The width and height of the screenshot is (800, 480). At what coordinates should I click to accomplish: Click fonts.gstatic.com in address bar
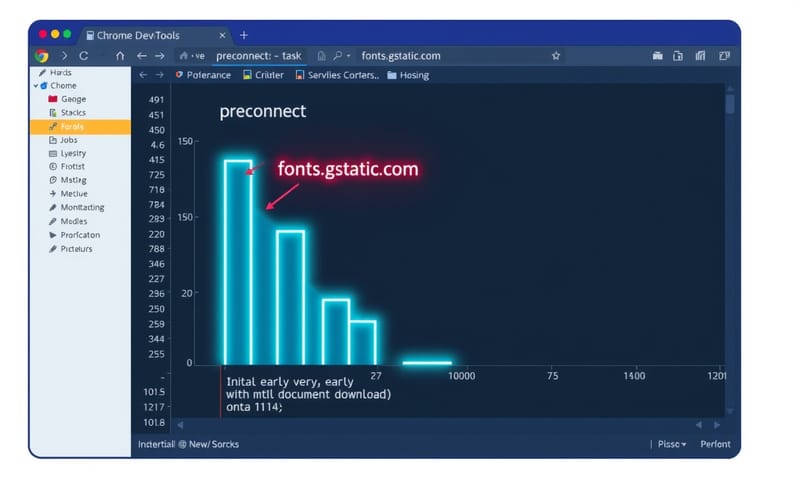point(401,56)
